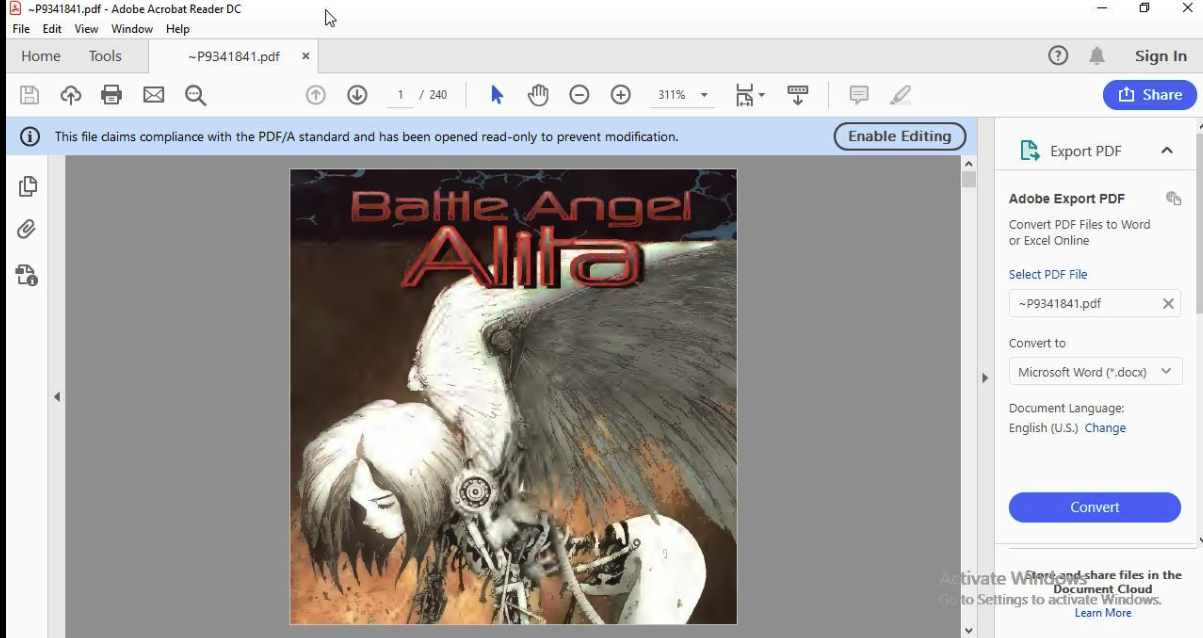Open the Attachments paperclip panel
Viewport: 1203px width, 638px height.
[x=27, y=229]
